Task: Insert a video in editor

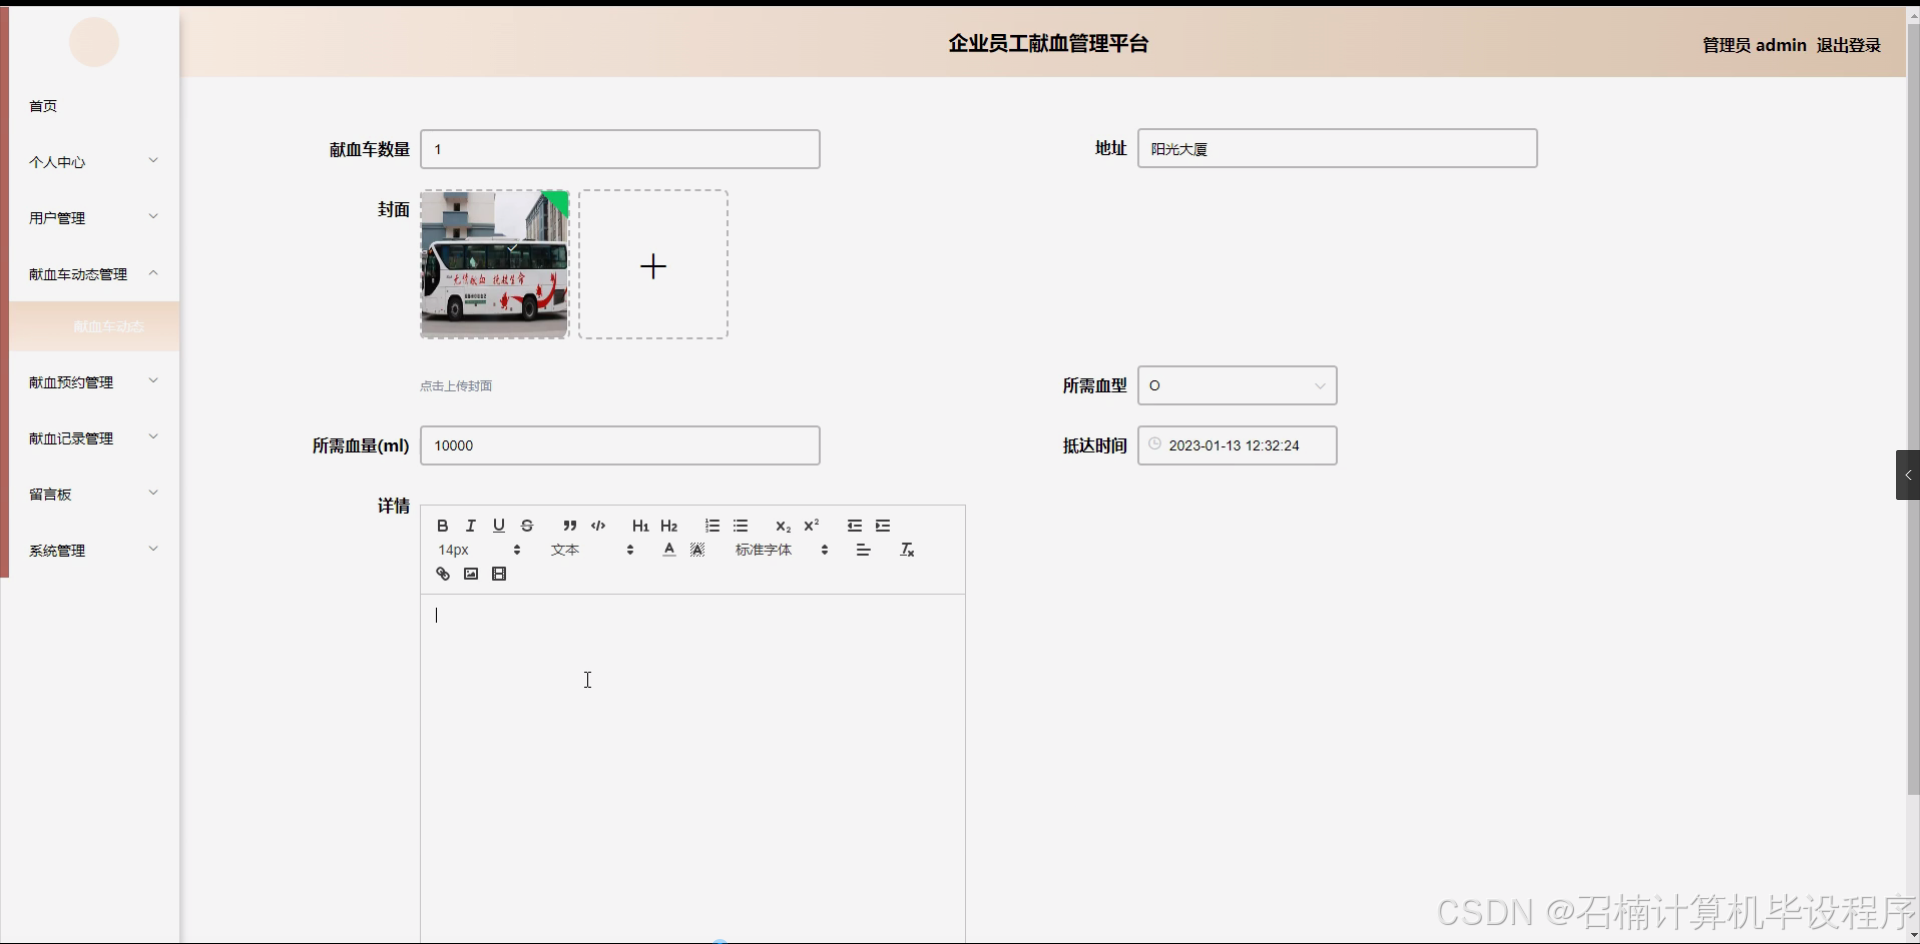Action: (499, 574)
